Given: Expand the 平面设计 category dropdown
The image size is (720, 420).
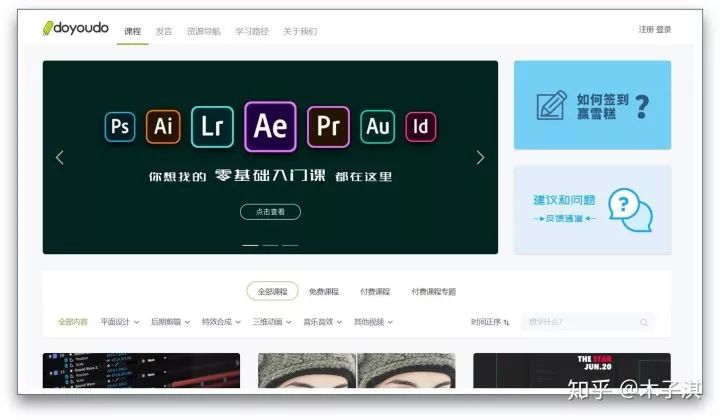Looking at the screenshot, I should coord(119,322).
